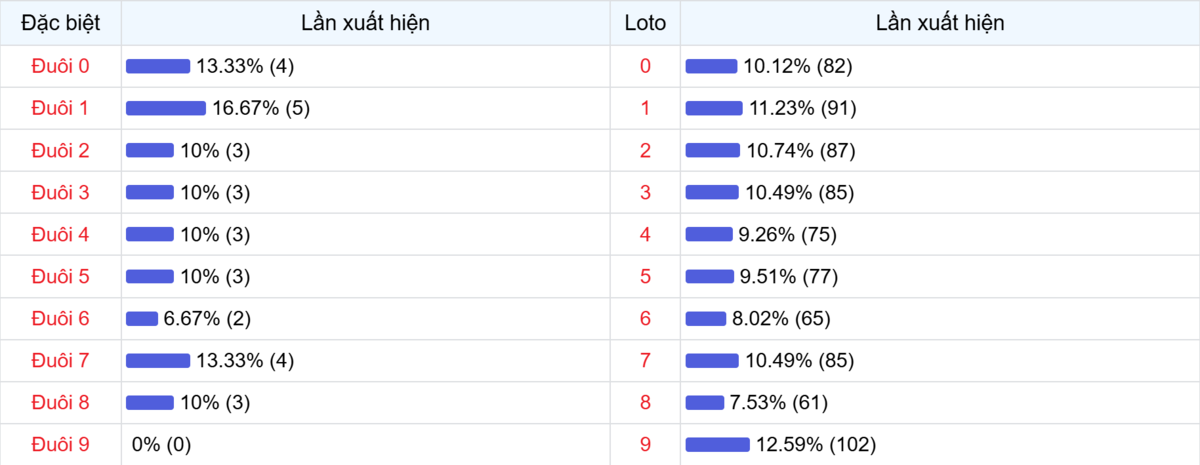Click the 'Loto' column header
The width and height of the screenshot is (1200, 465).
click(x=645, y=23)
